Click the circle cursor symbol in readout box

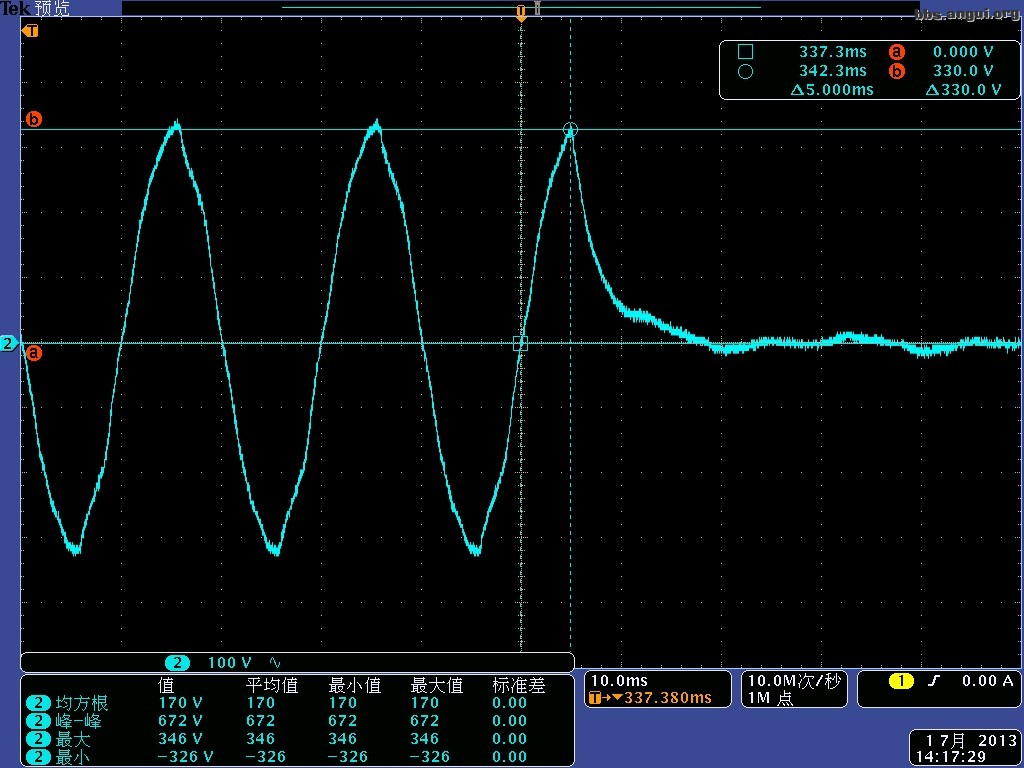744,71
